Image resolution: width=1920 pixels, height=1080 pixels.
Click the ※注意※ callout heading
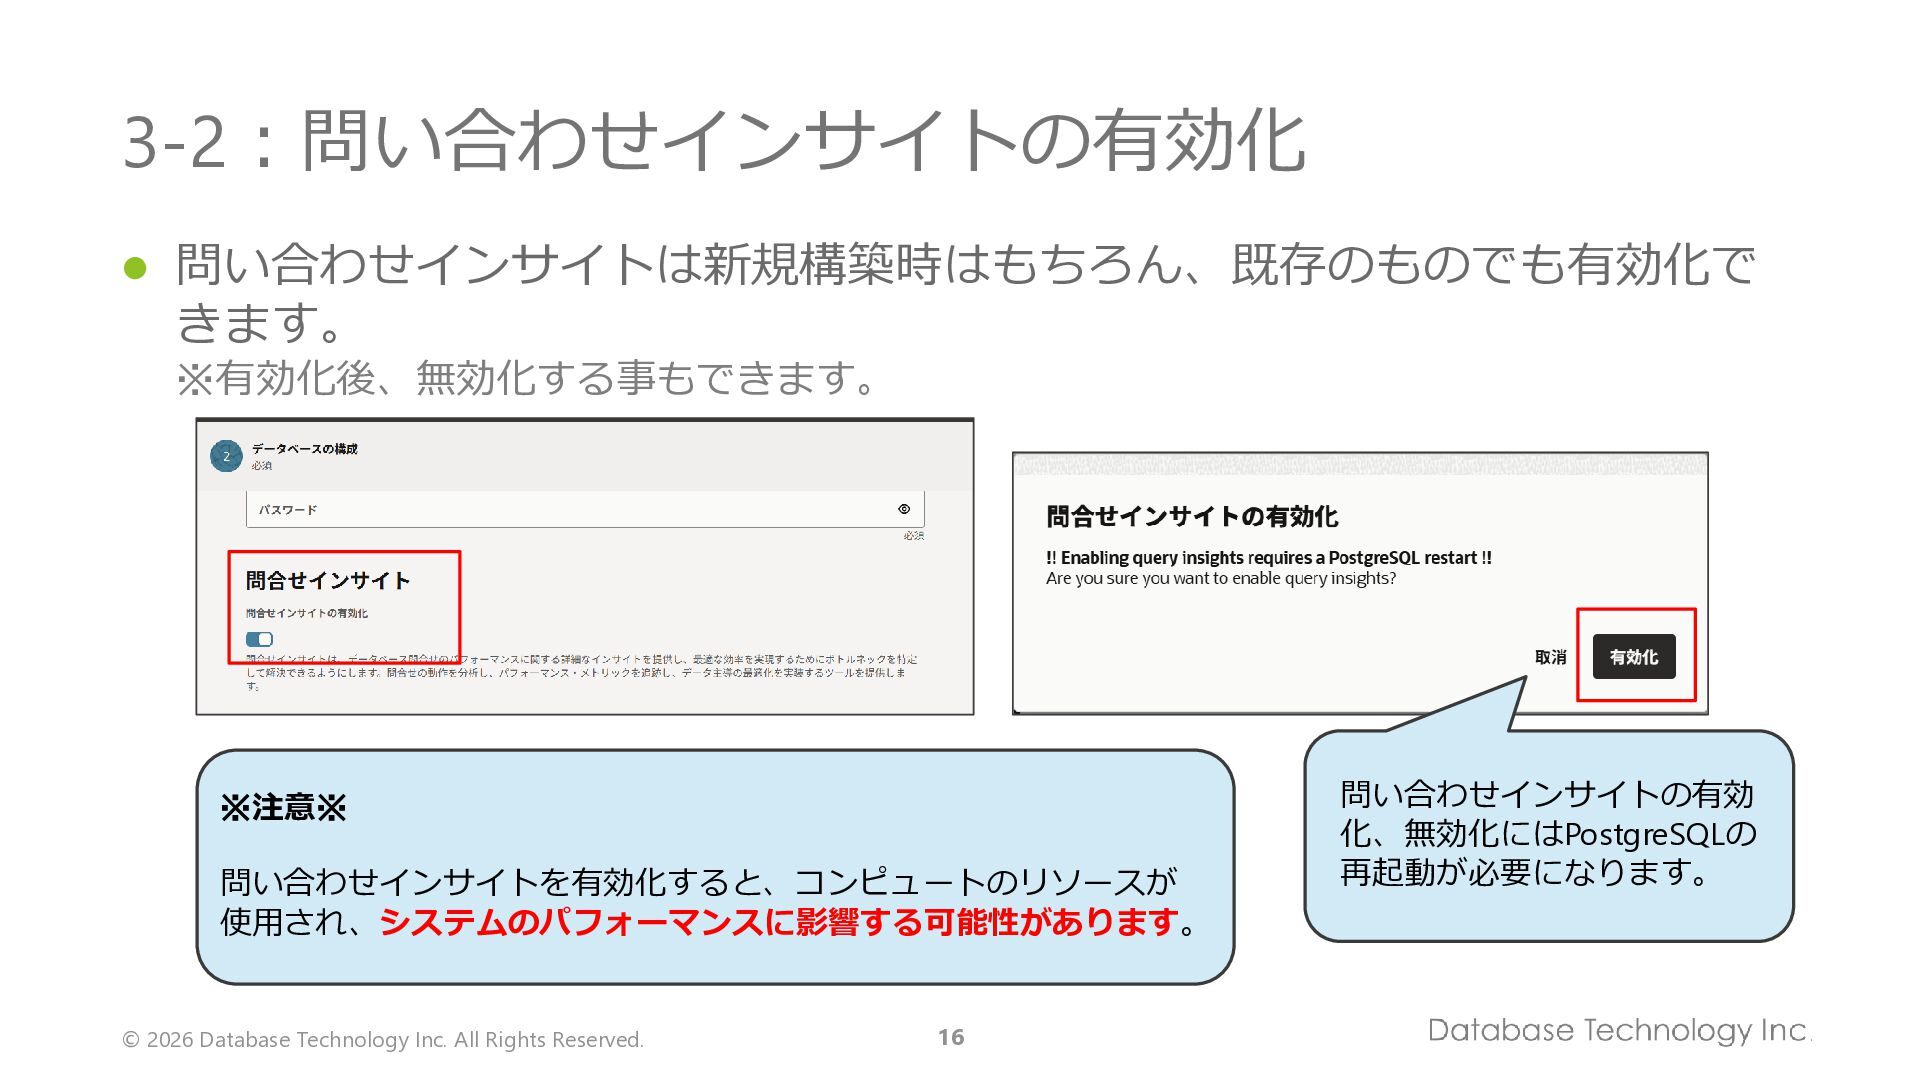(283, 807)
